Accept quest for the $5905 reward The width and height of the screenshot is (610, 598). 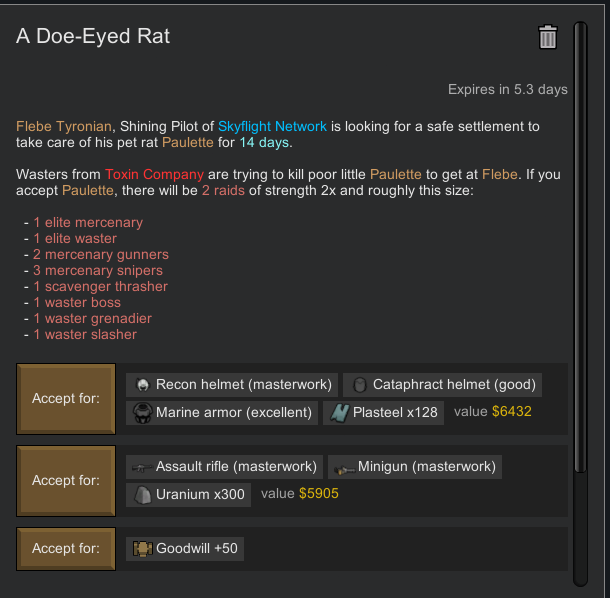pos(66,480)
